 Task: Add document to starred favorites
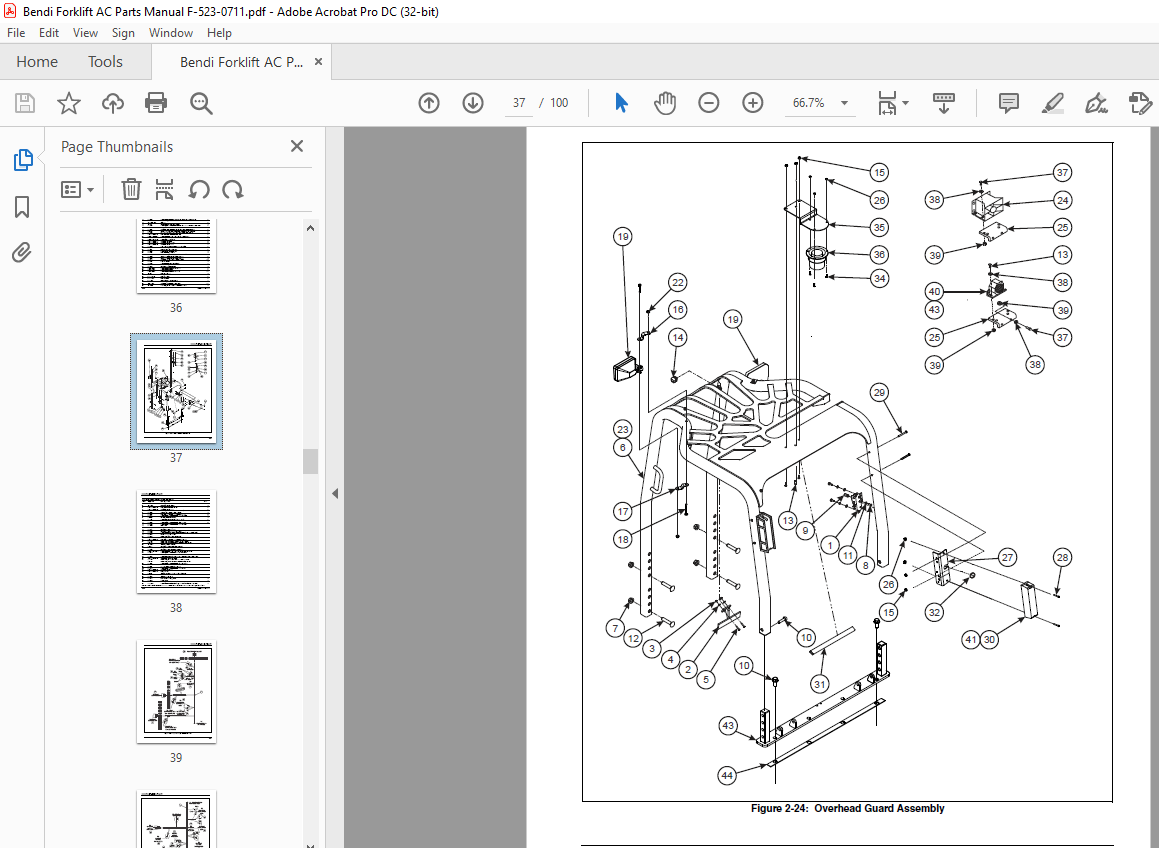tap(69, 103)
